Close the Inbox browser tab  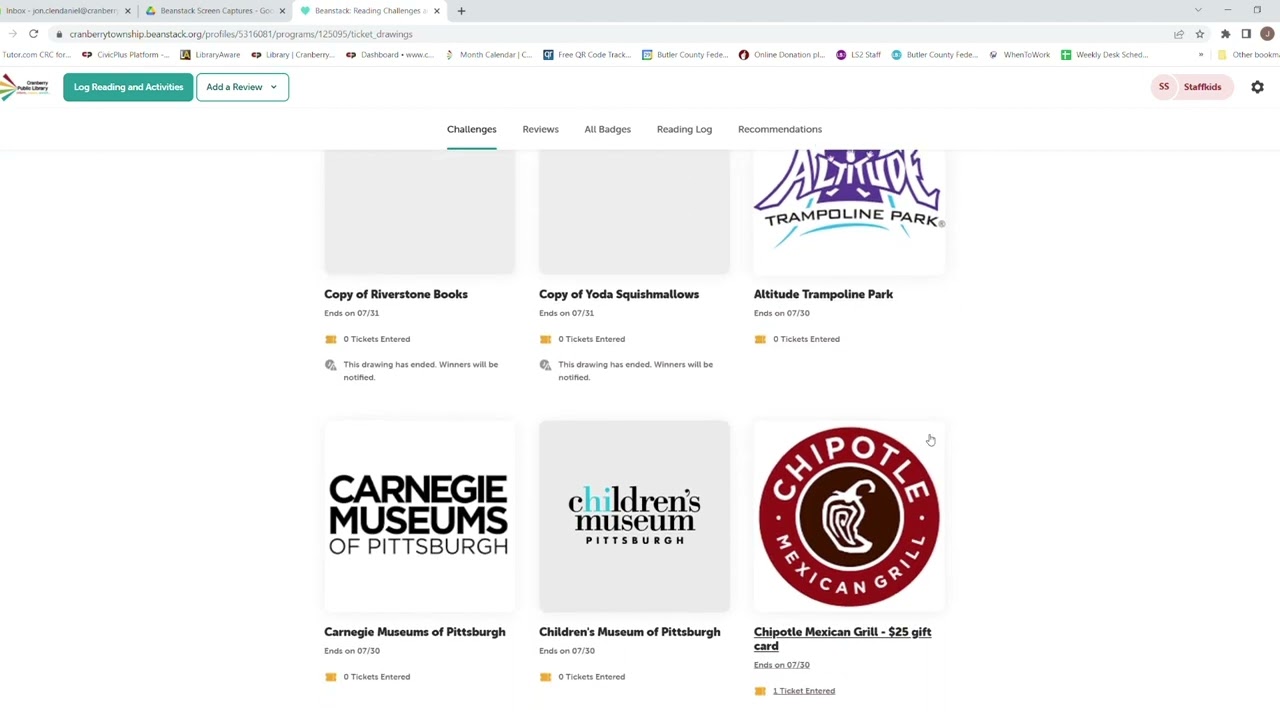pyautogui.click(x=127, y=11)
